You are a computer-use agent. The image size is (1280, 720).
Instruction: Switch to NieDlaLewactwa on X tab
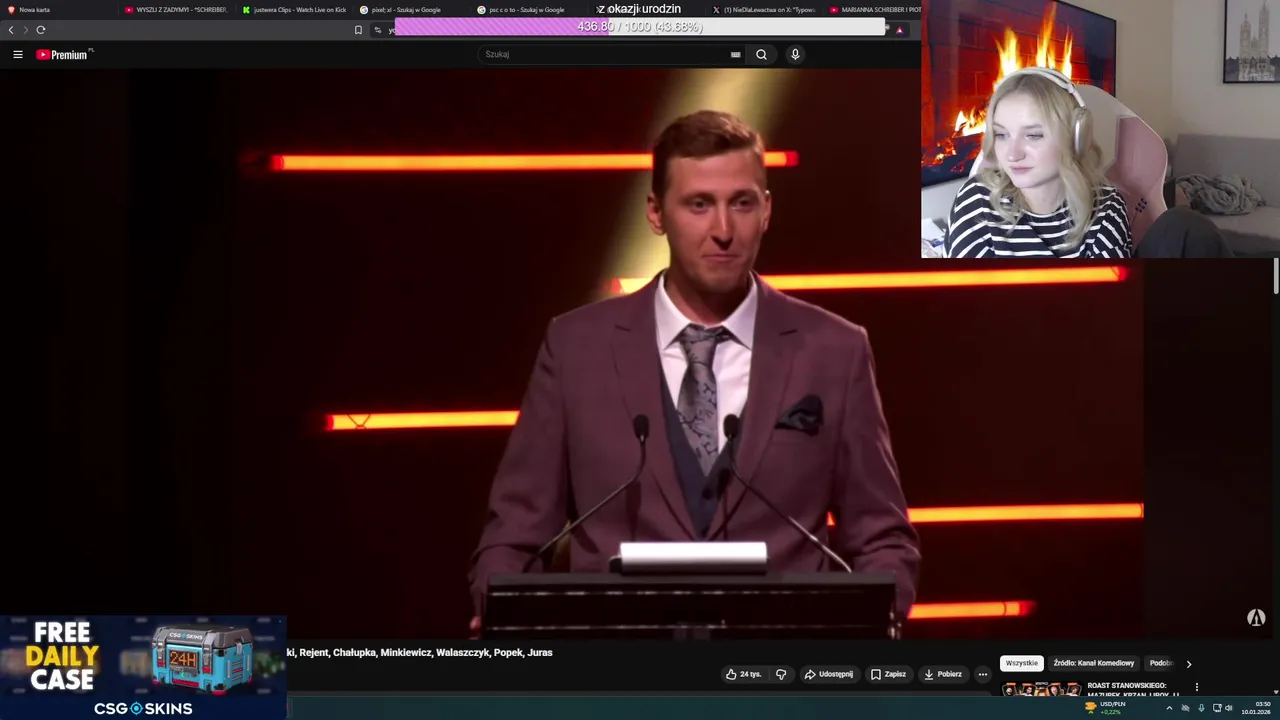click(764, 10)
